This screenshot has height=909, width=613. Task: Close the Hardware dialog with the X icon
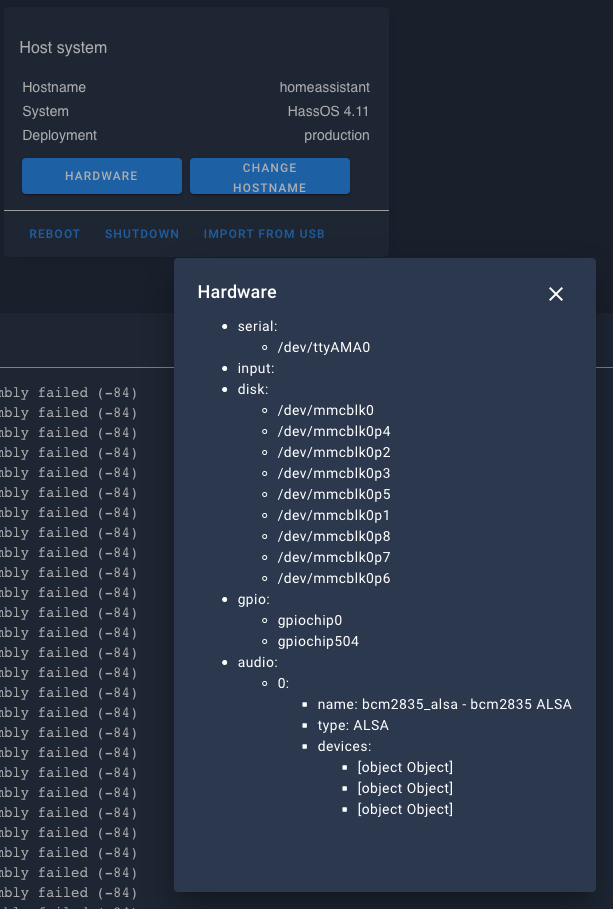[556, 294]
